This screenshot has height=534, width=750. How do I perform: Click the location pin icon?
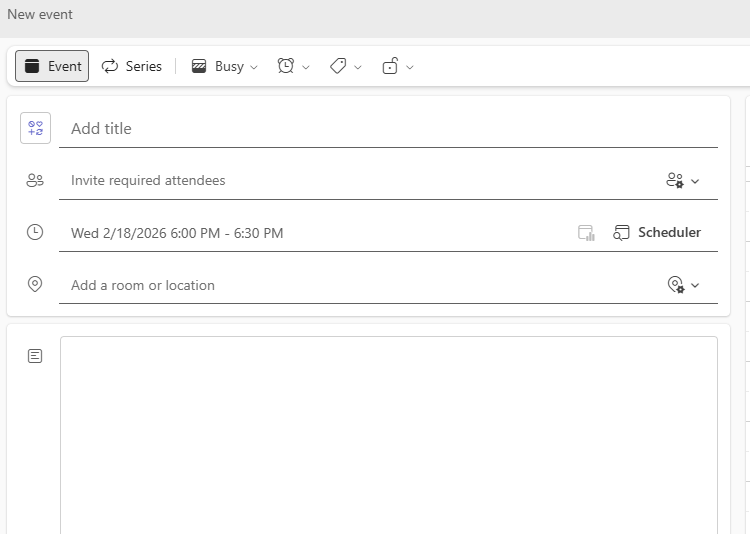(35, 284)
